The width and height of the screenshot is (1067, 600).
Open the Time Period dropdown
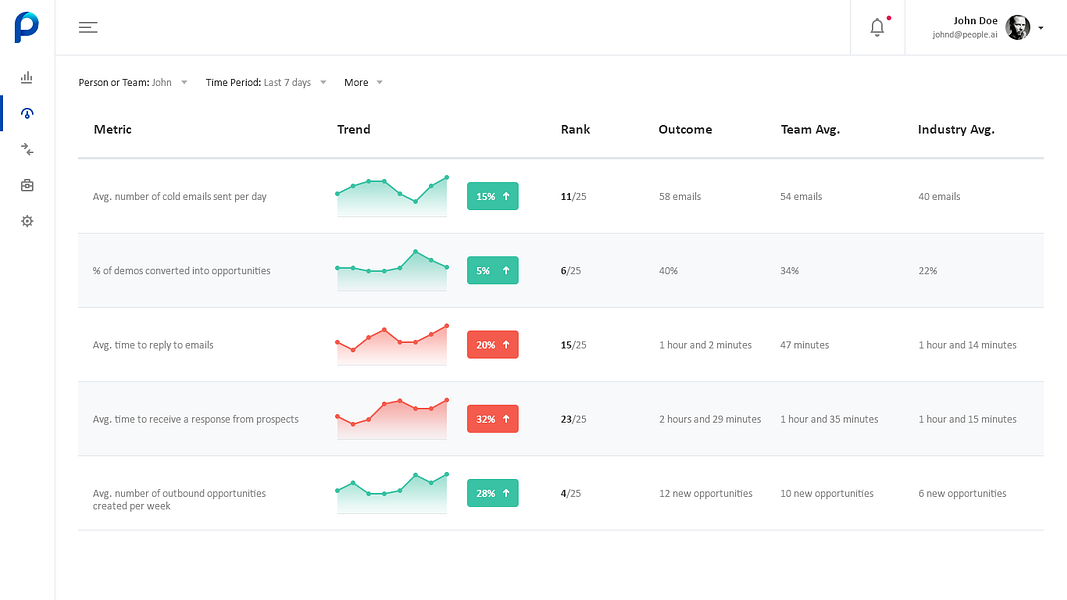pos(266,82)
